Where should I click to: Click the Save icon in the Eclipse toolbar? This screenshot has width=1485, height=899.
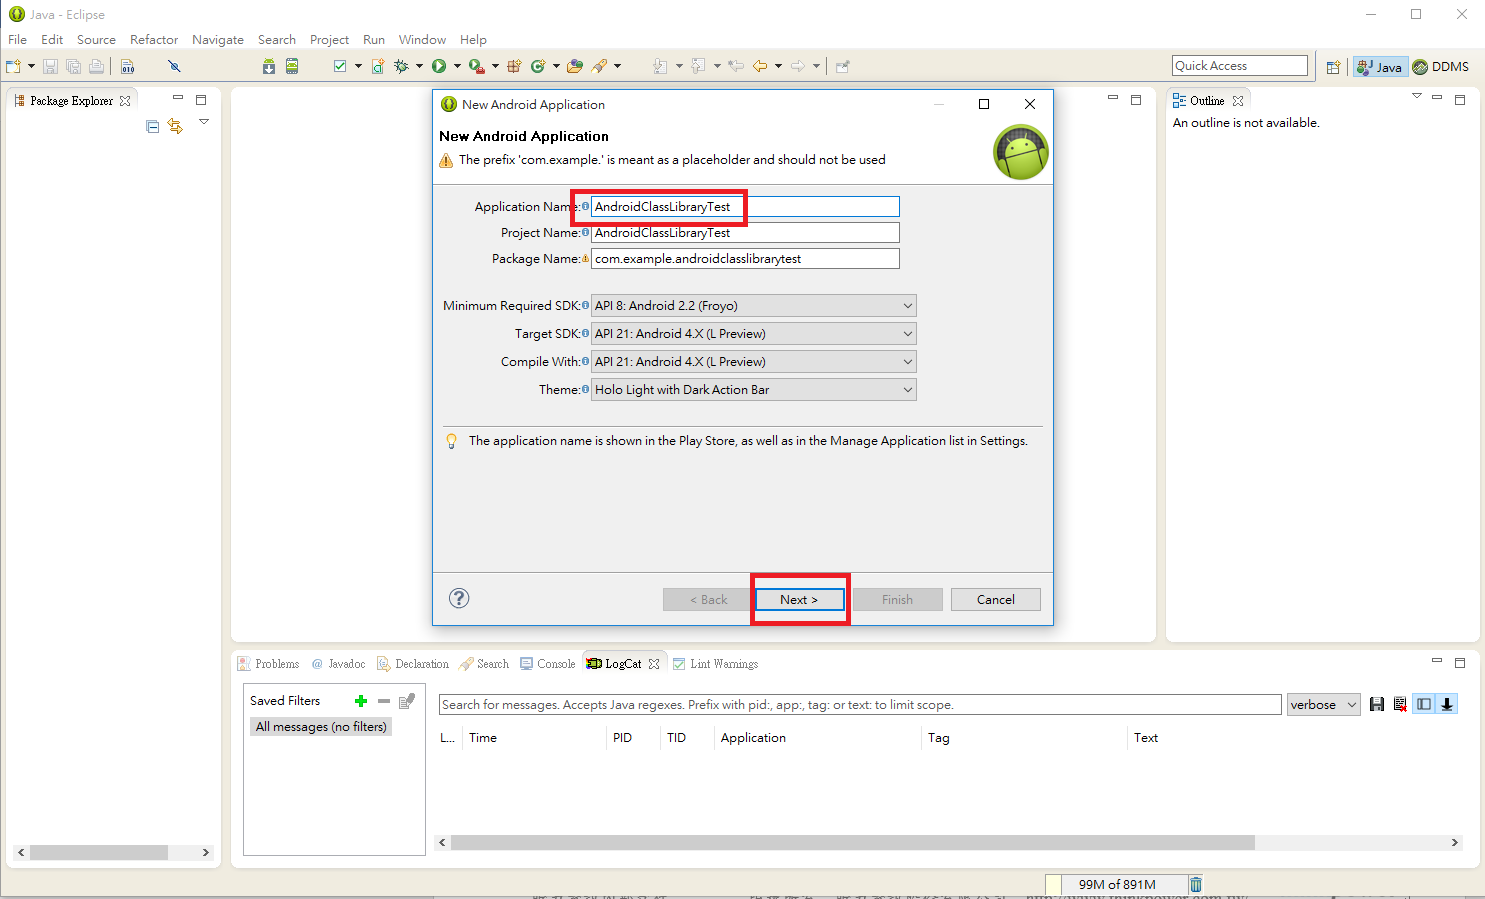(50, 66)
